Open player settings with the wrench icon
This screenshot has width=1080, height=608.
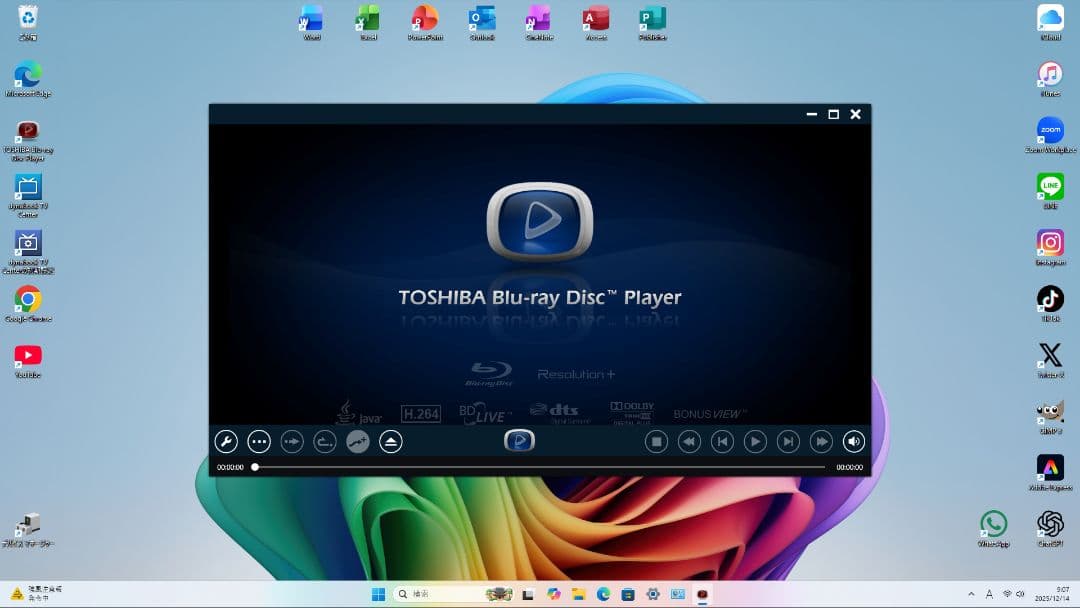(226, 441)
